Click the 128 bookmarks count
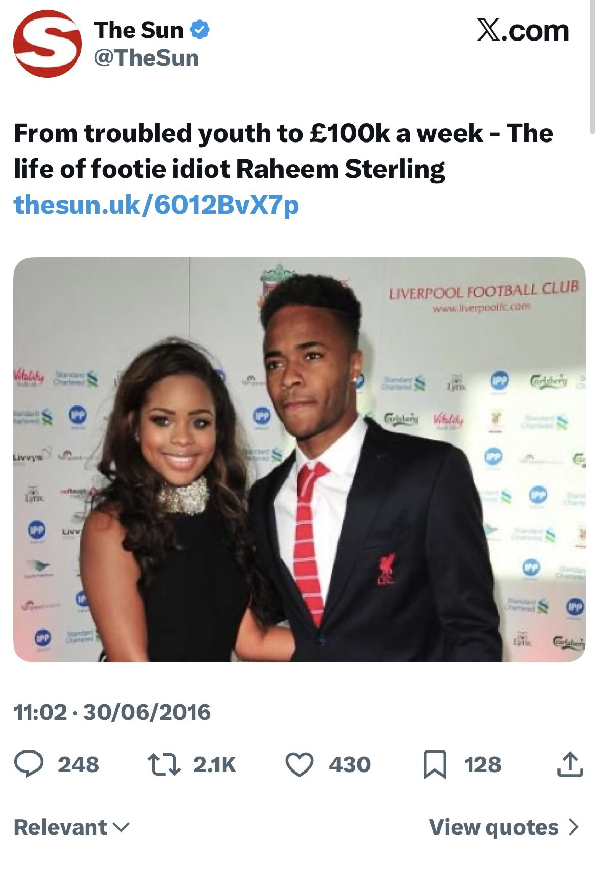 point(482,764)
